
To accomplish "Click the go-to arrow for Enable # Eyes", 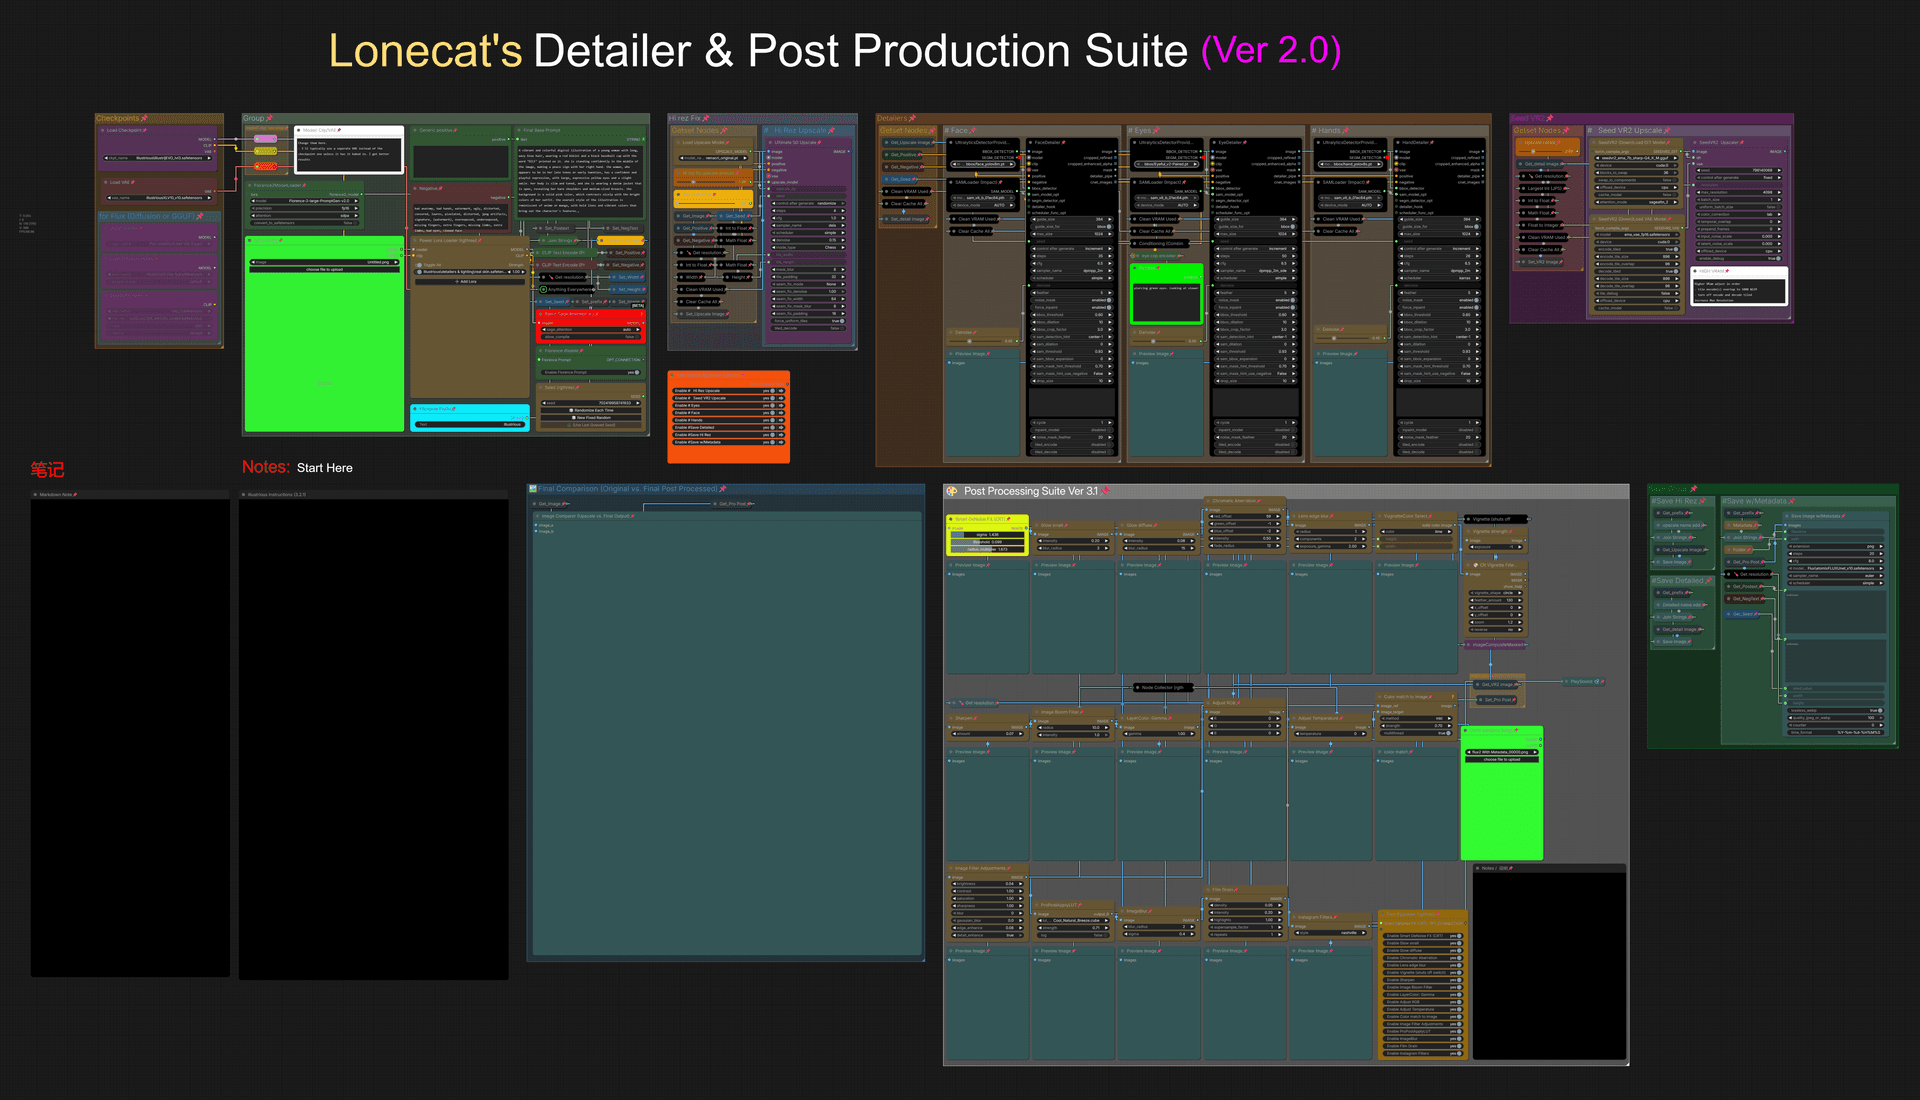I will tap(781, 406).
